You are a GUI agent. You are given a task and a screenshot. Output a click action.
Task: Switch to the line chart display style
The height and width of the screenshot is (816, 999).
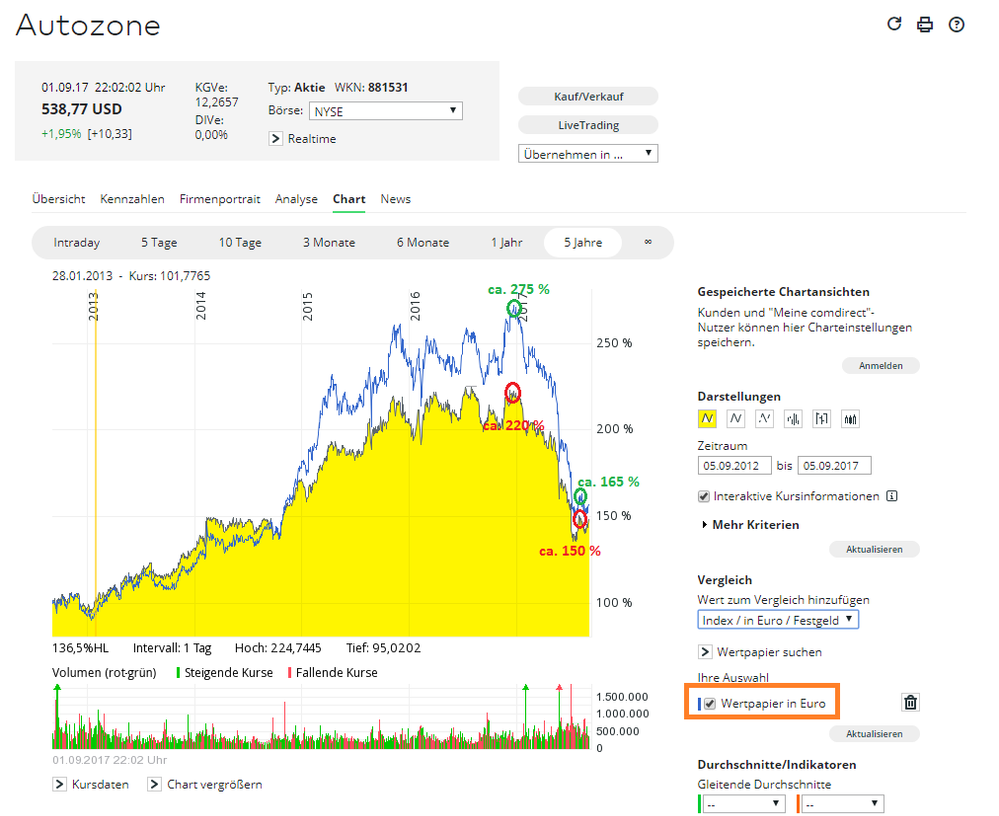pyautogui.click(x=736, y=418)
